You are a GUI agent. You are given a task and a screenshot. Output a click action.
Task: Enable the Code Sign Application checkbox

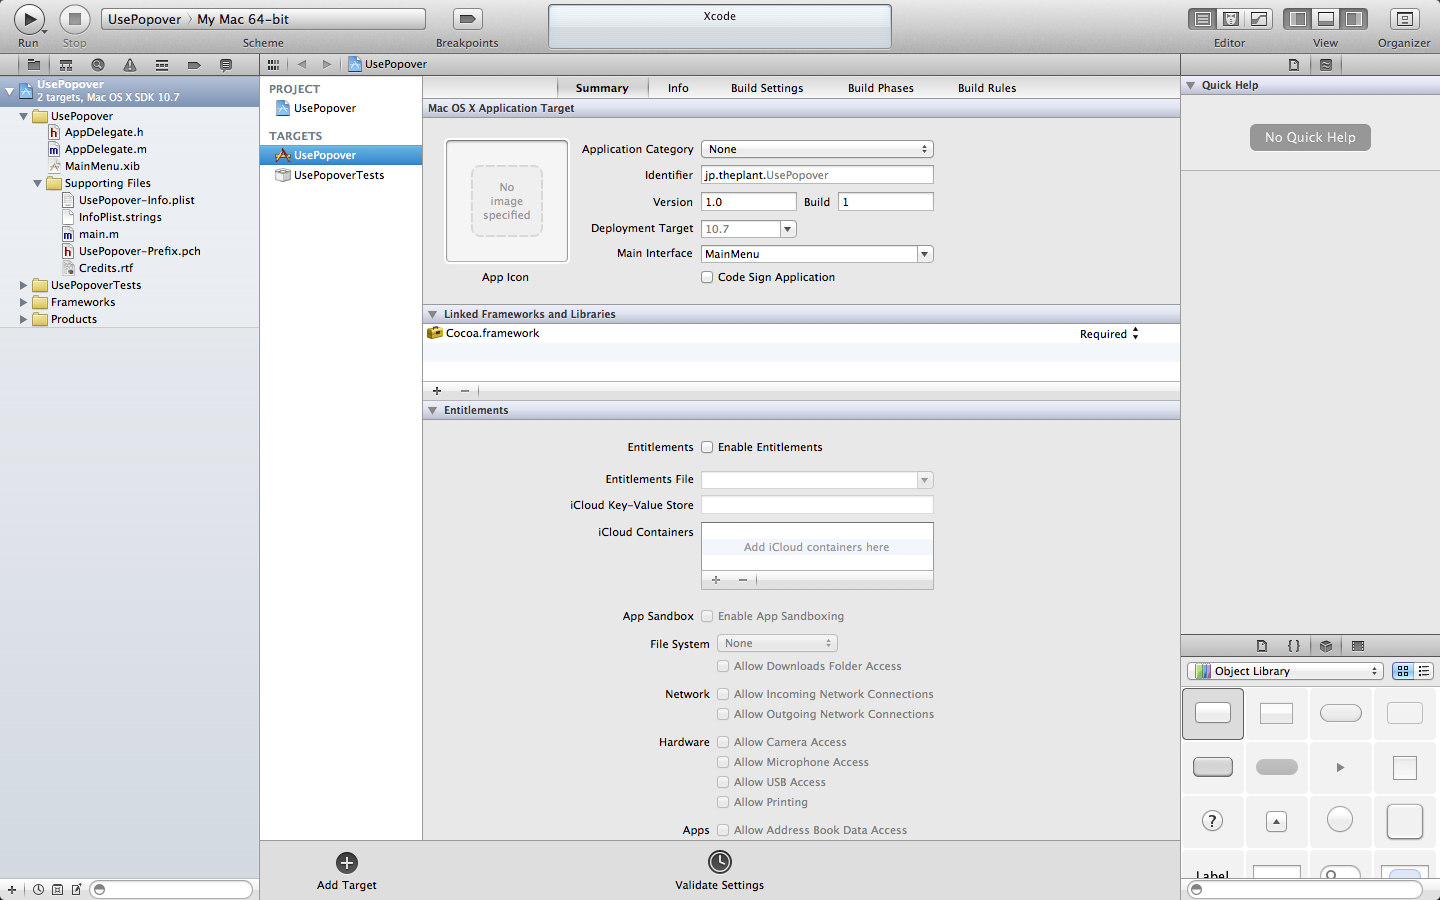[707, 277]
